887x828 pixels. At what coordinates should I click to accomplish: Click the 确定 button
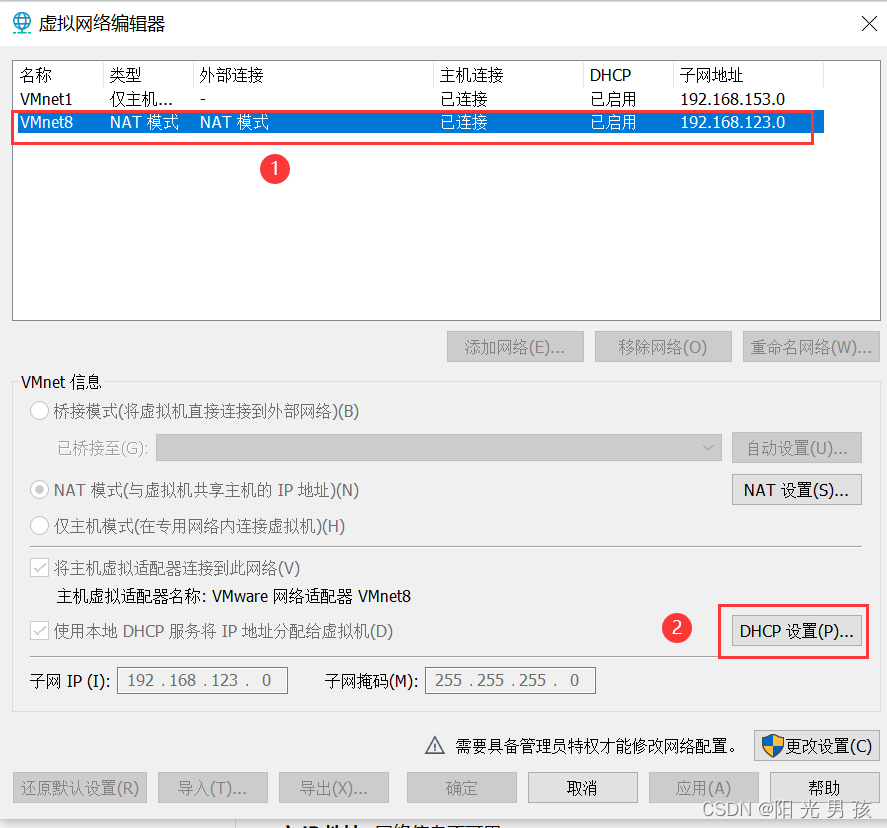click(x=462, y=787)
